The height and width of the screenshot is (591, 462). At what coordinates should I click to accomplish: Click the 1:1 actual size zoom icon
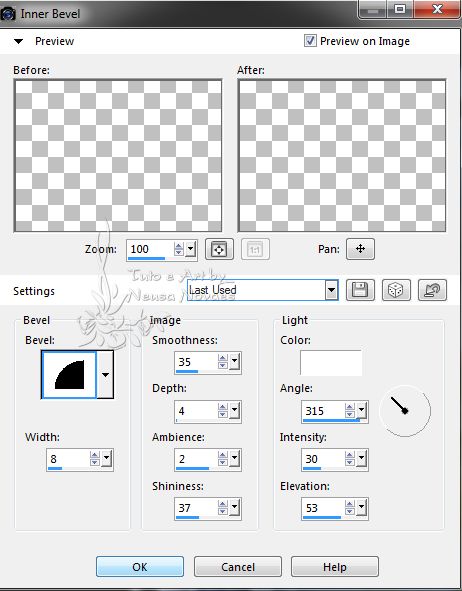click(255, 249)
